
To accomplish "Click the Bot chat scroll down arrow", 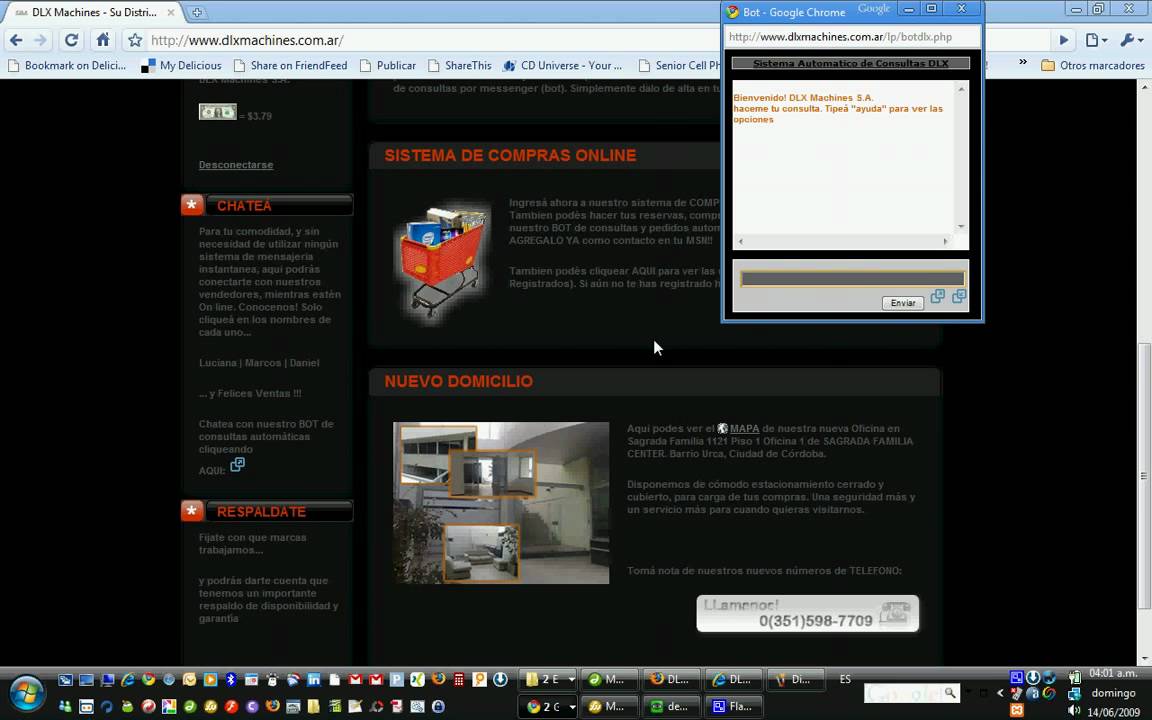I will (x=961, y=226).
